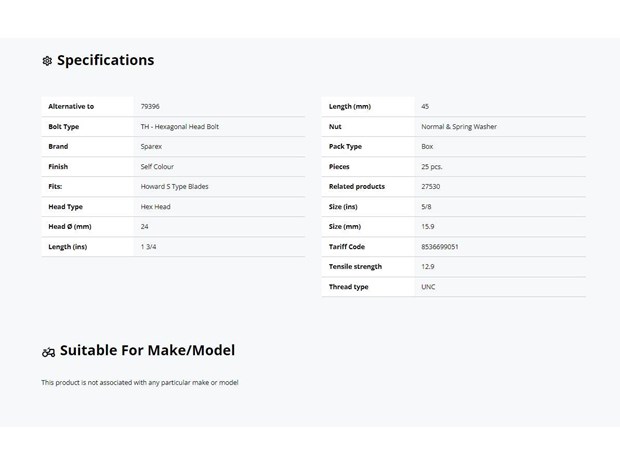Click the Pack Type row label
The width and height of the screenshot is (620, 465).
[345, 146]
